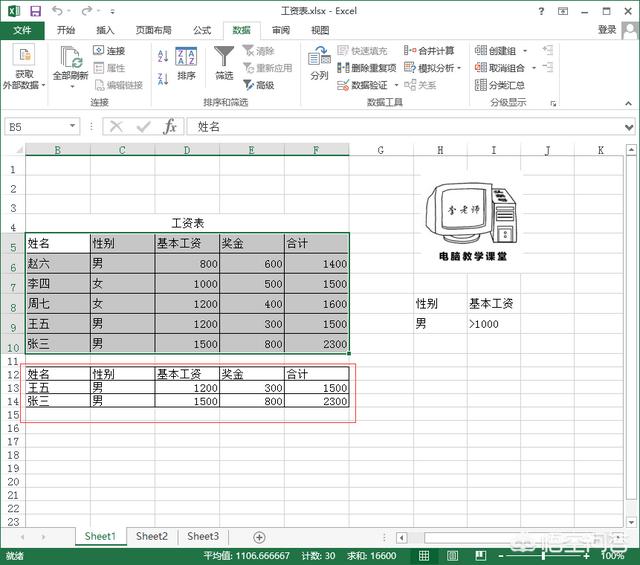The height and width of the screenshot is (565, 640).
Task: Open Group (创建组) dropdown arrow
Action: pos(525,51)
